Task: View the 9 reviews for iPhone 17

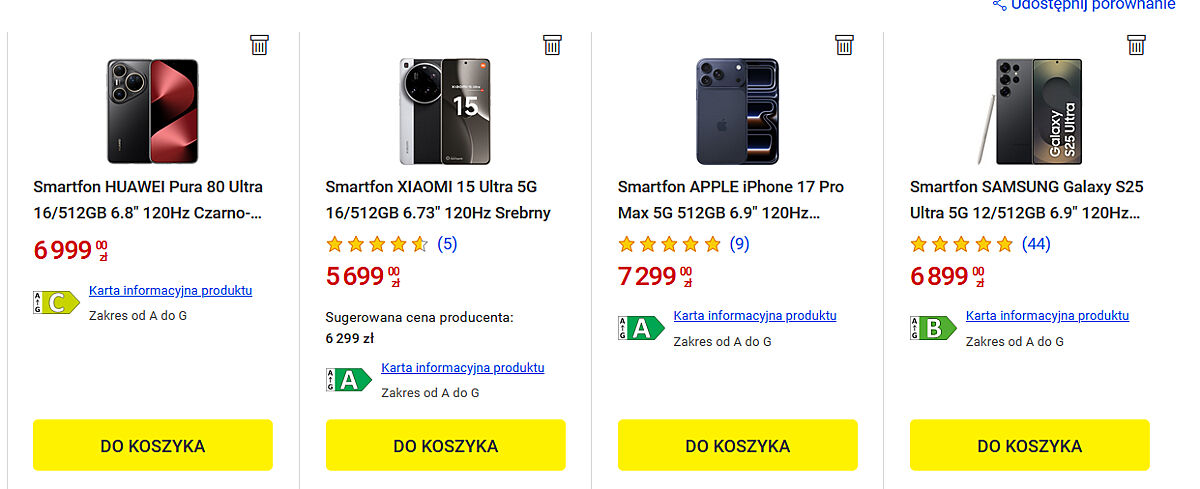Action: tap(739, 243)
